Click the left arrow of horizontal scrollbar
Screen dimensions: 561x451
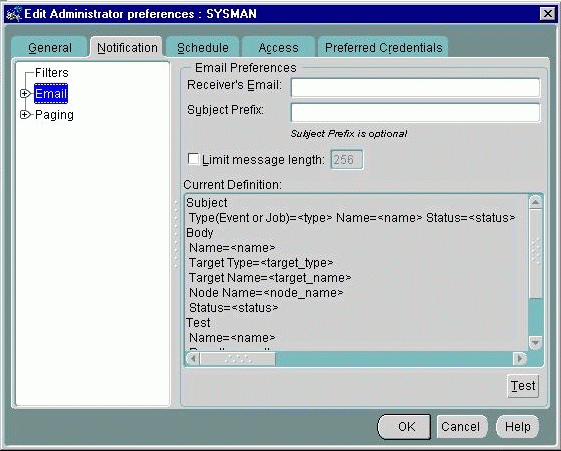click(193, 358)
